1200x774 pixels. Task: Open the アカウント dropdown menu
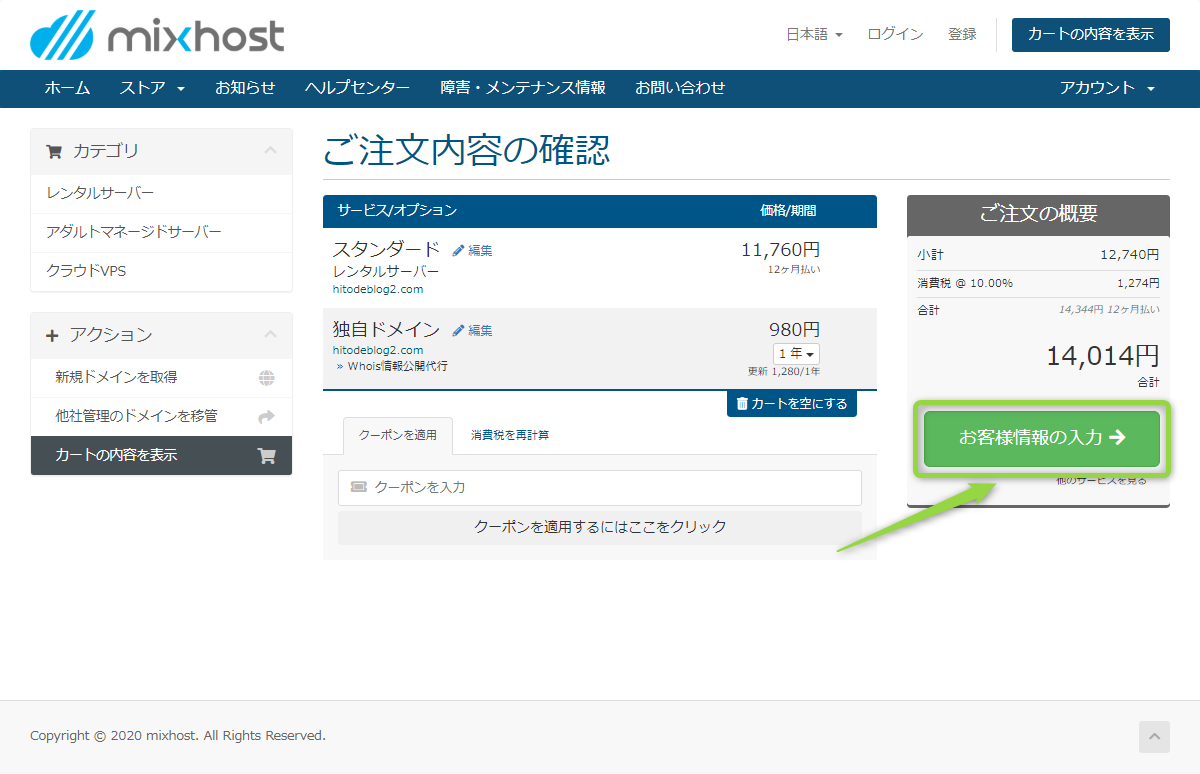point(1107,88)
